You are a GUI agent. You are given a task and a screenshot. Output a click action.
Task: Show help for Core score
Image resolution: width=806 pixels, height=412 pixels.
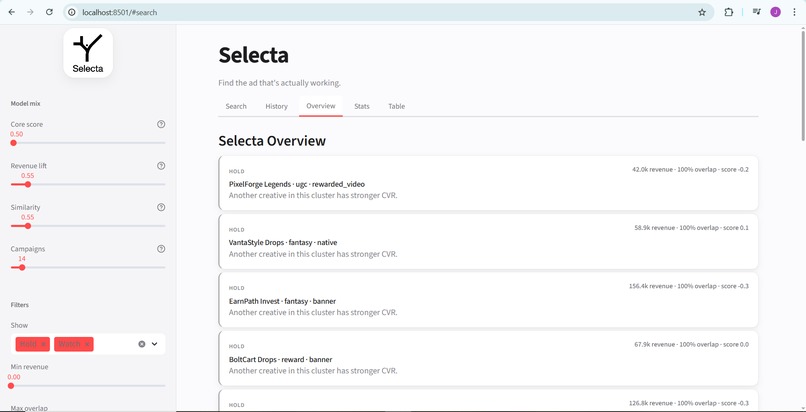[161, 124]
